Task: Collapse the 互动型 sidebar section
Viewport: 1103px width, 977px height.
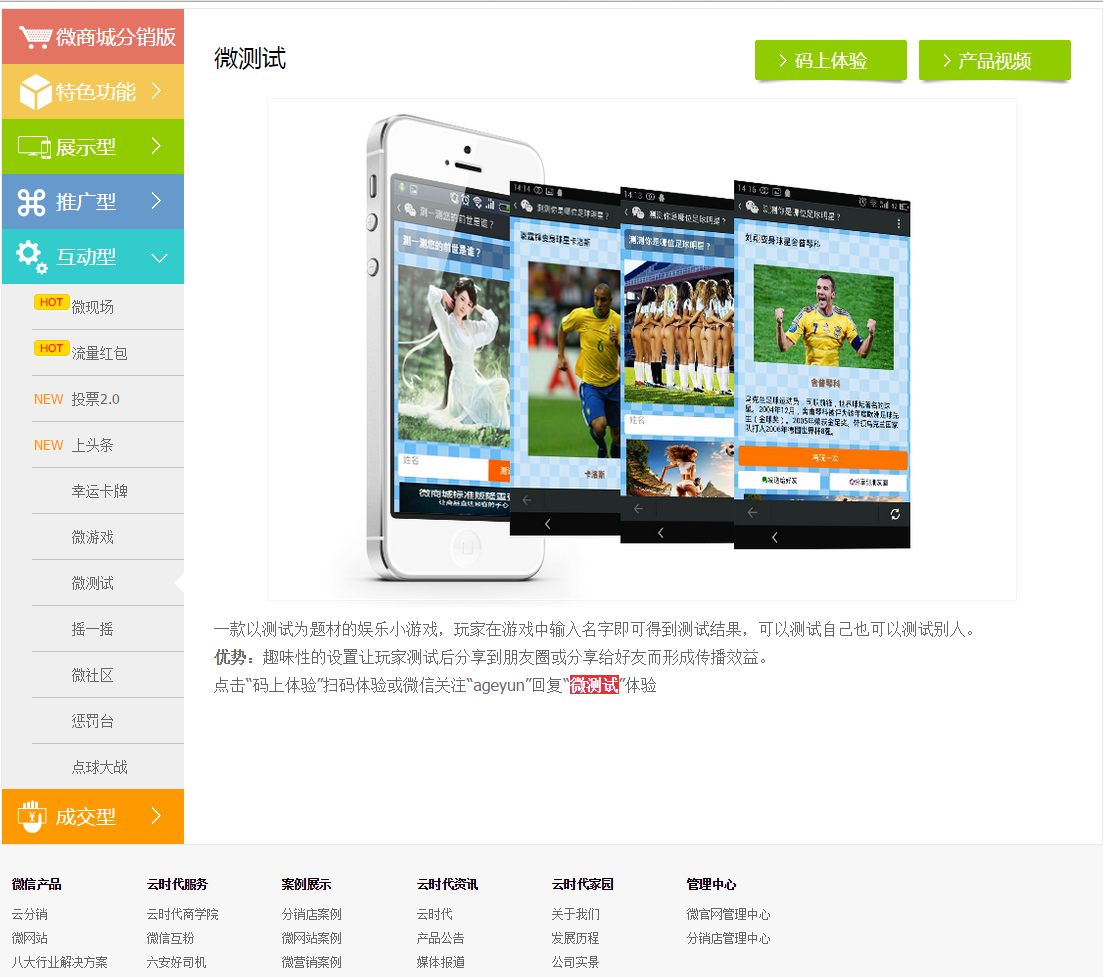Action: click(92, 256)
